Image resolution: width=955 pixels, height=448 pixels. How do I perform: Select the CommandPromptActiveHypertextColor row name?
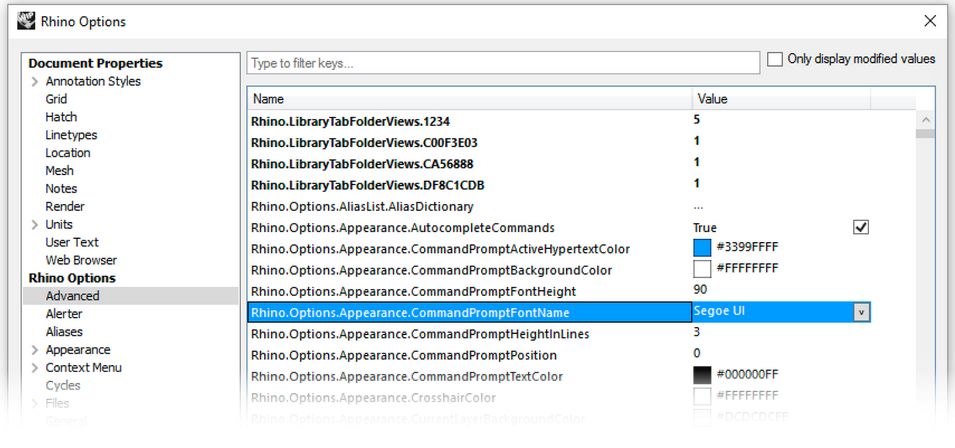[440, 249]
